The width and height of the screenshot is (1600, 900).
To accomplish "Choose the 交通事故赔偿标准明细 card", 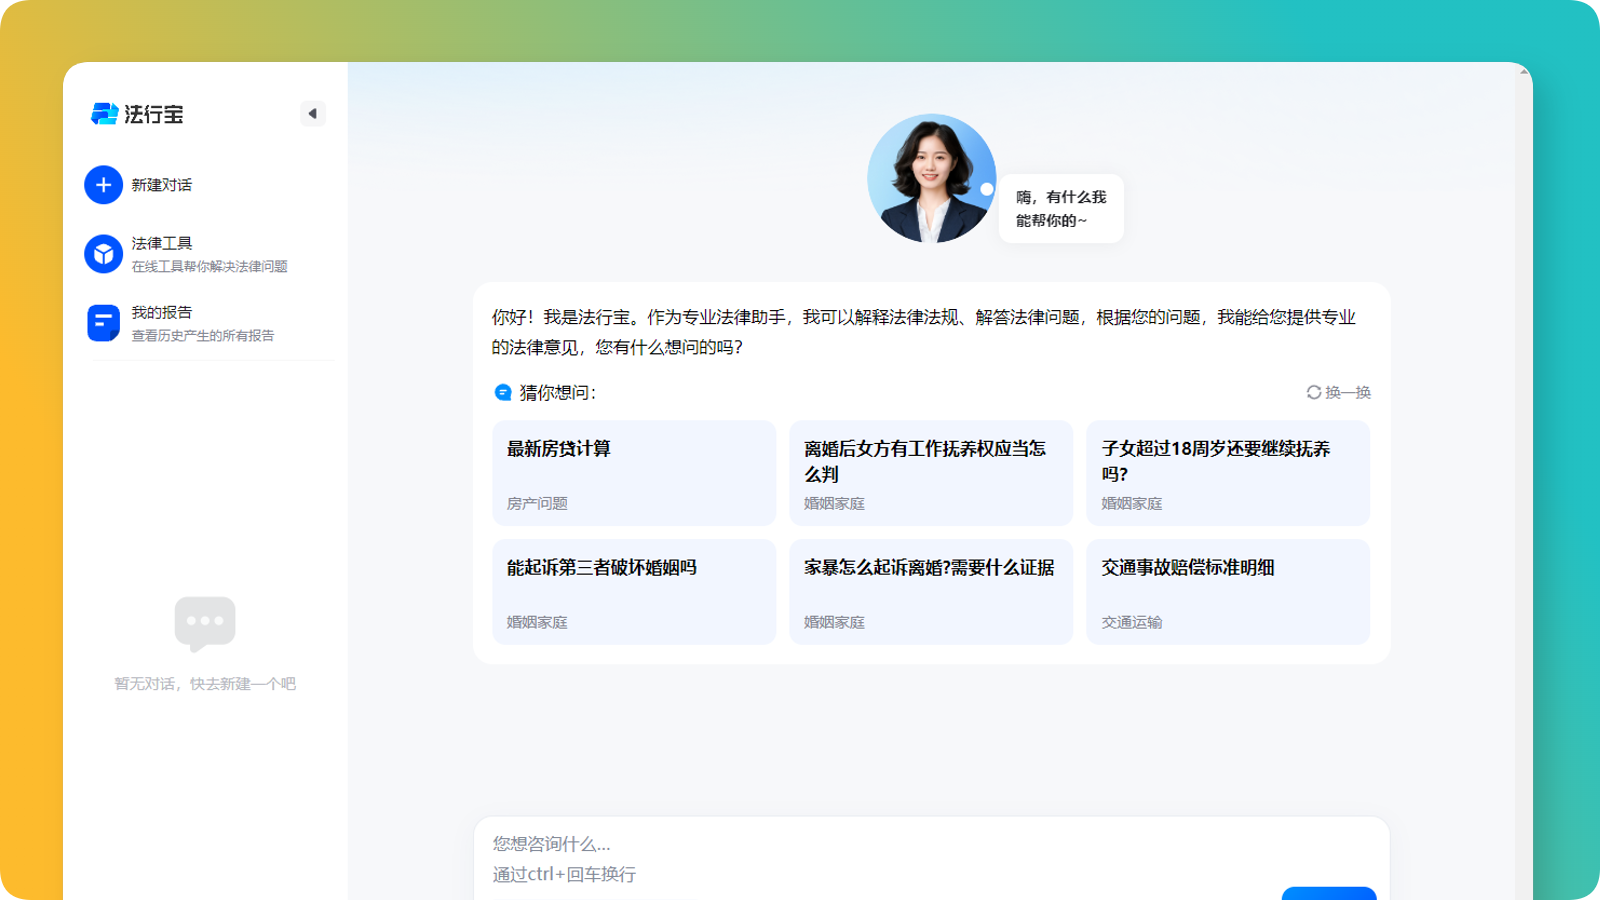I will point(1228,592).
